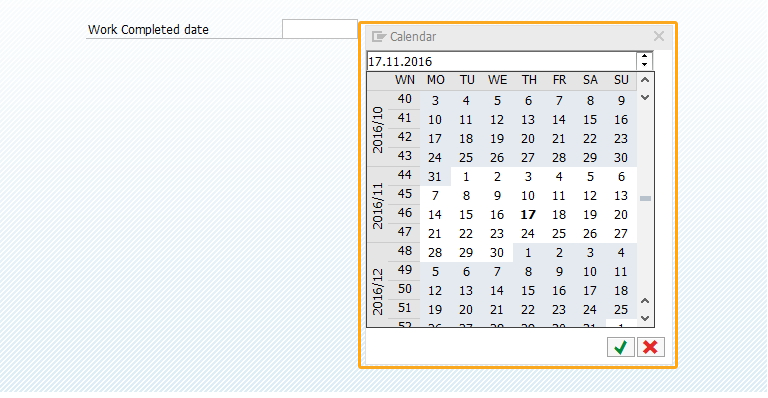Click the 2016/12 month label

click(378, 291)
